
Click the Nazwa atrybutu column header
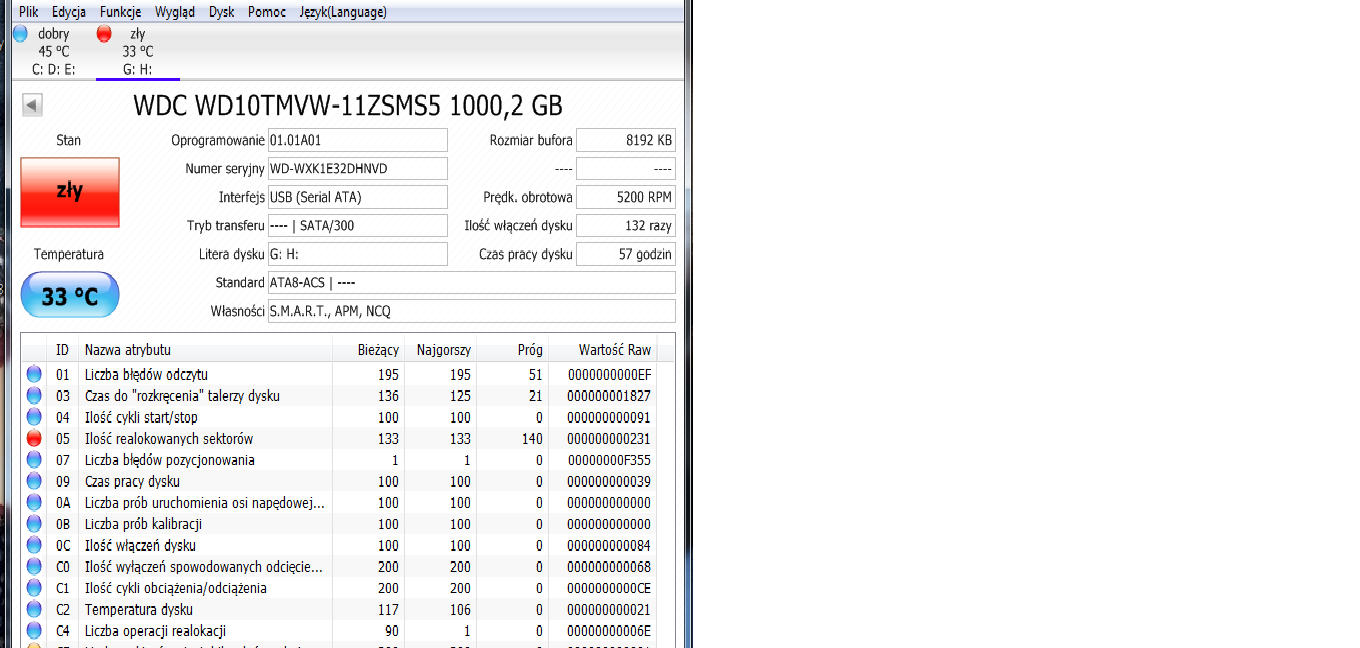coord(205,350)
